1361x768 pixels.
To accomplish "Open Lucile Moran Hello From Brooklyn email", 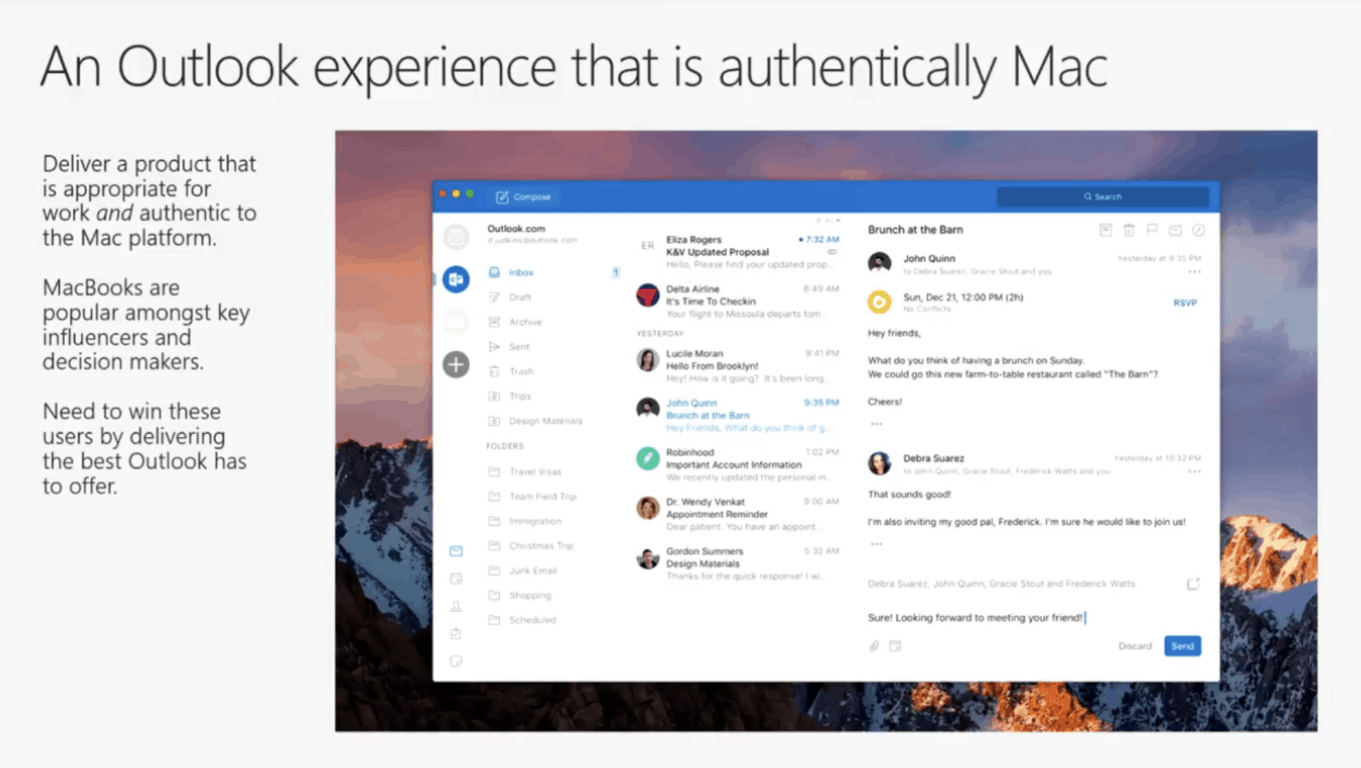I will pos(739,366).
